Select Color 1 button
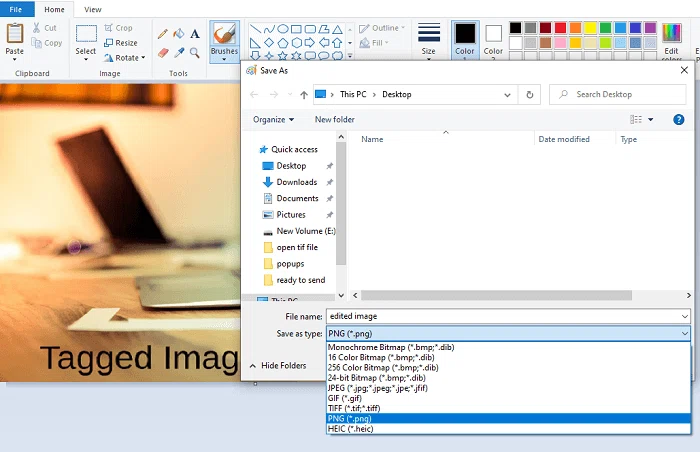Viewport: 700px width, 452px height. [x=465, y=40]
